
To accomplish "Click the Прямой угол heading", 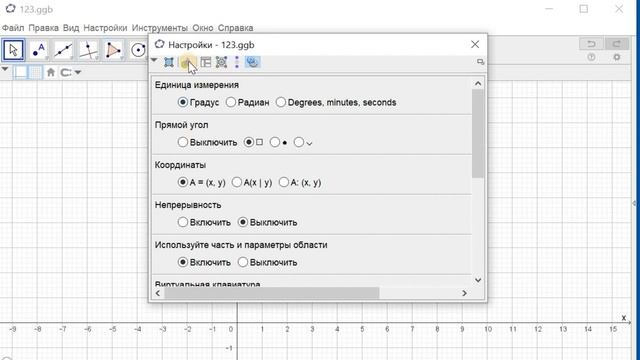I will tap(182, 125).
